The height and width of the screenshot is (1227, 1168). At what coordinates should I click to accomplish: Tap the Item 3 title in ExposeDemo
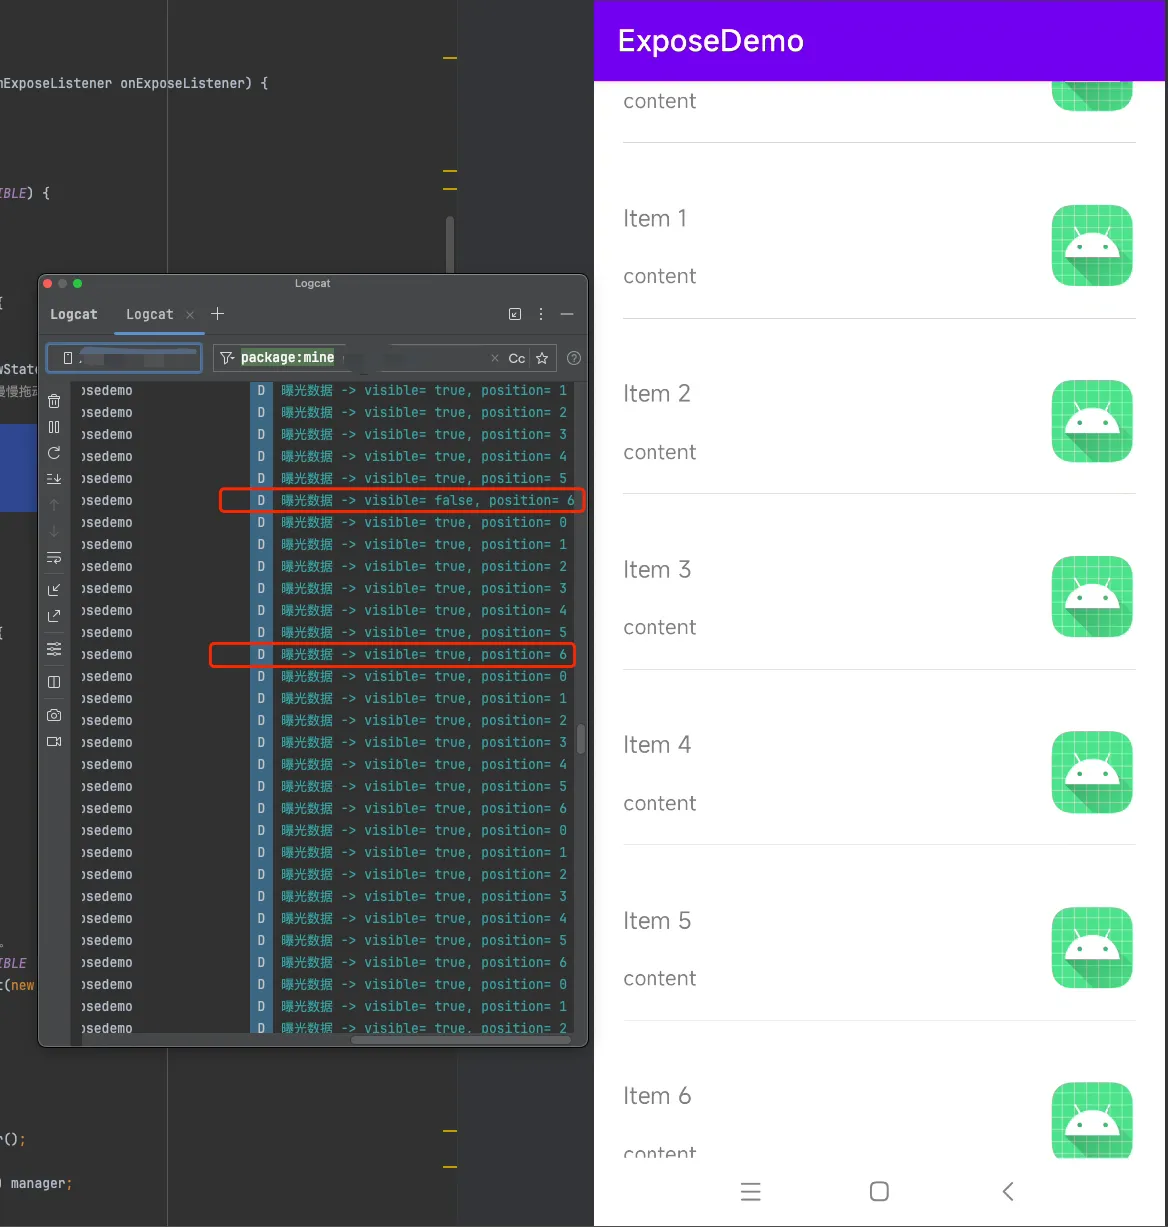coord(657,570)
